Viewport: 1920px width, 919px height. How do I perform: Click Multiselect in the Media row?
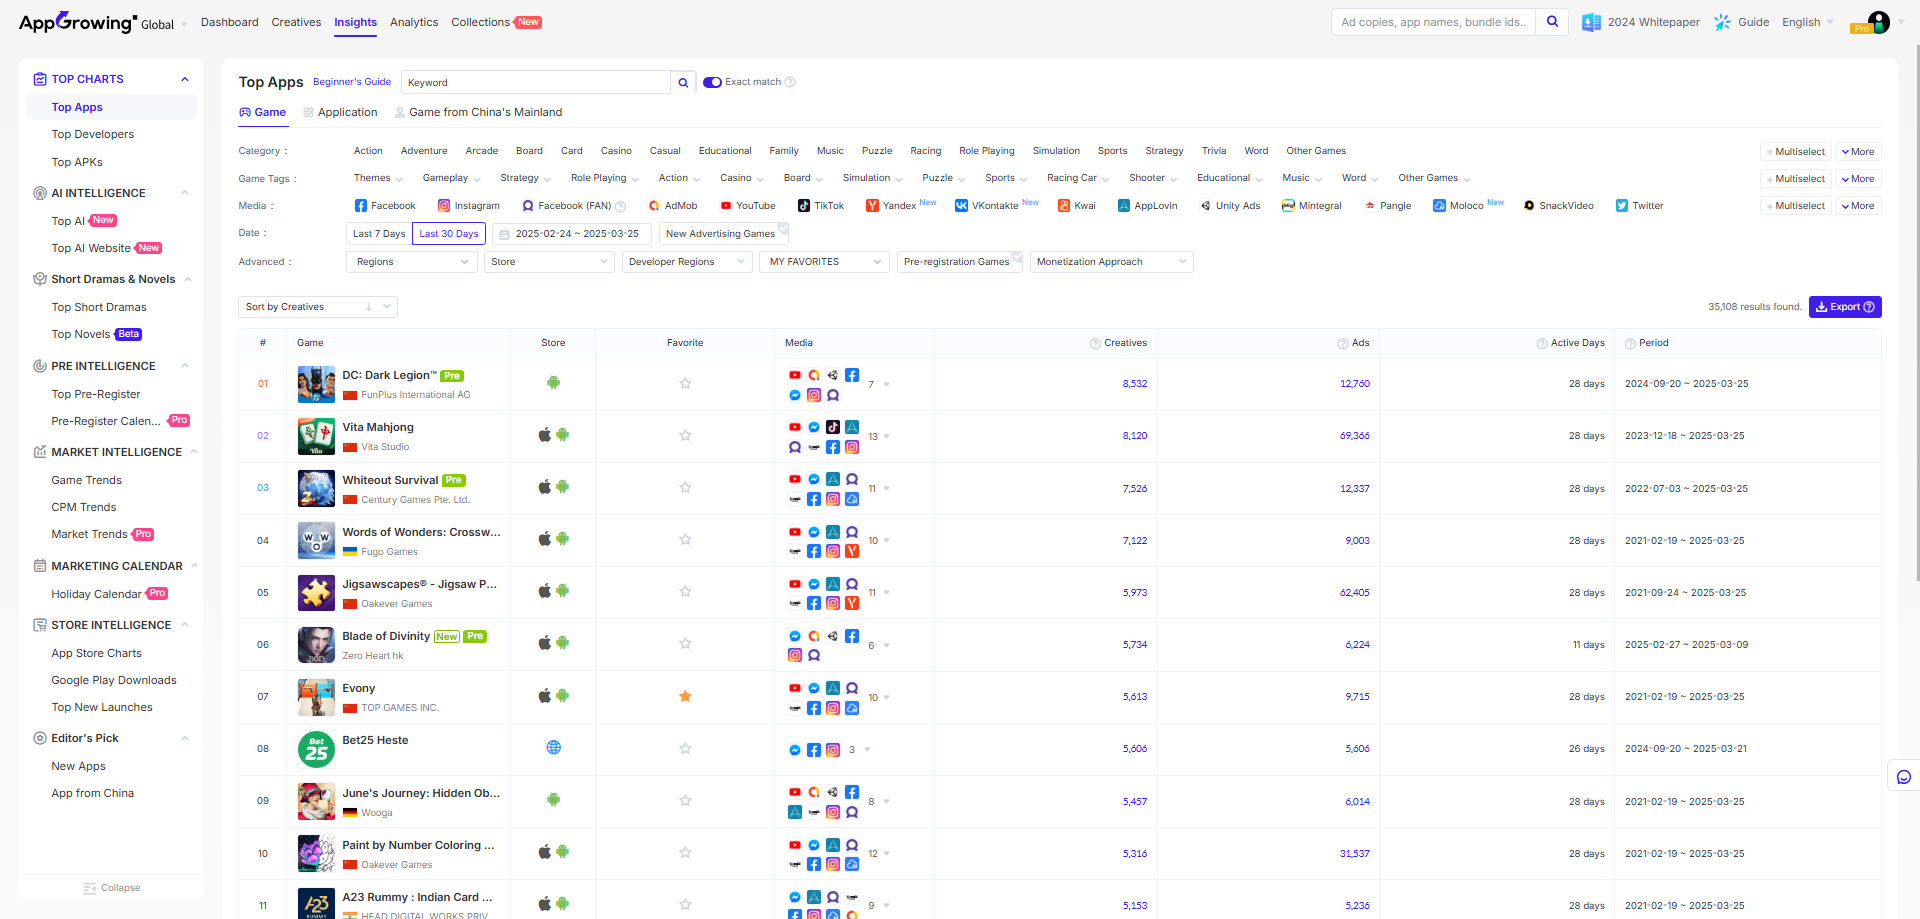1795,206
